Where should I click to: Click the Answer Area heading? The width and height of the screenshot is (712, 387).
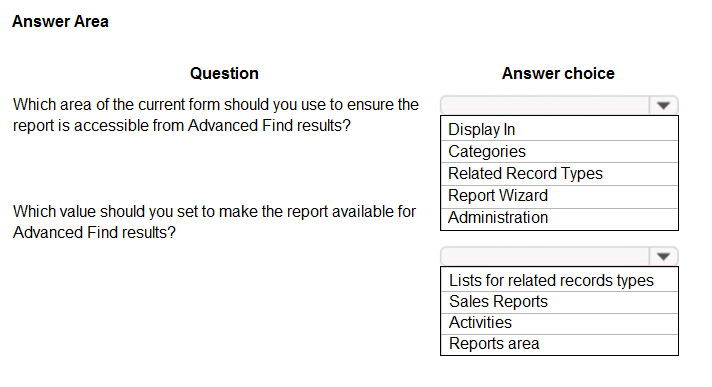point(60,21)
